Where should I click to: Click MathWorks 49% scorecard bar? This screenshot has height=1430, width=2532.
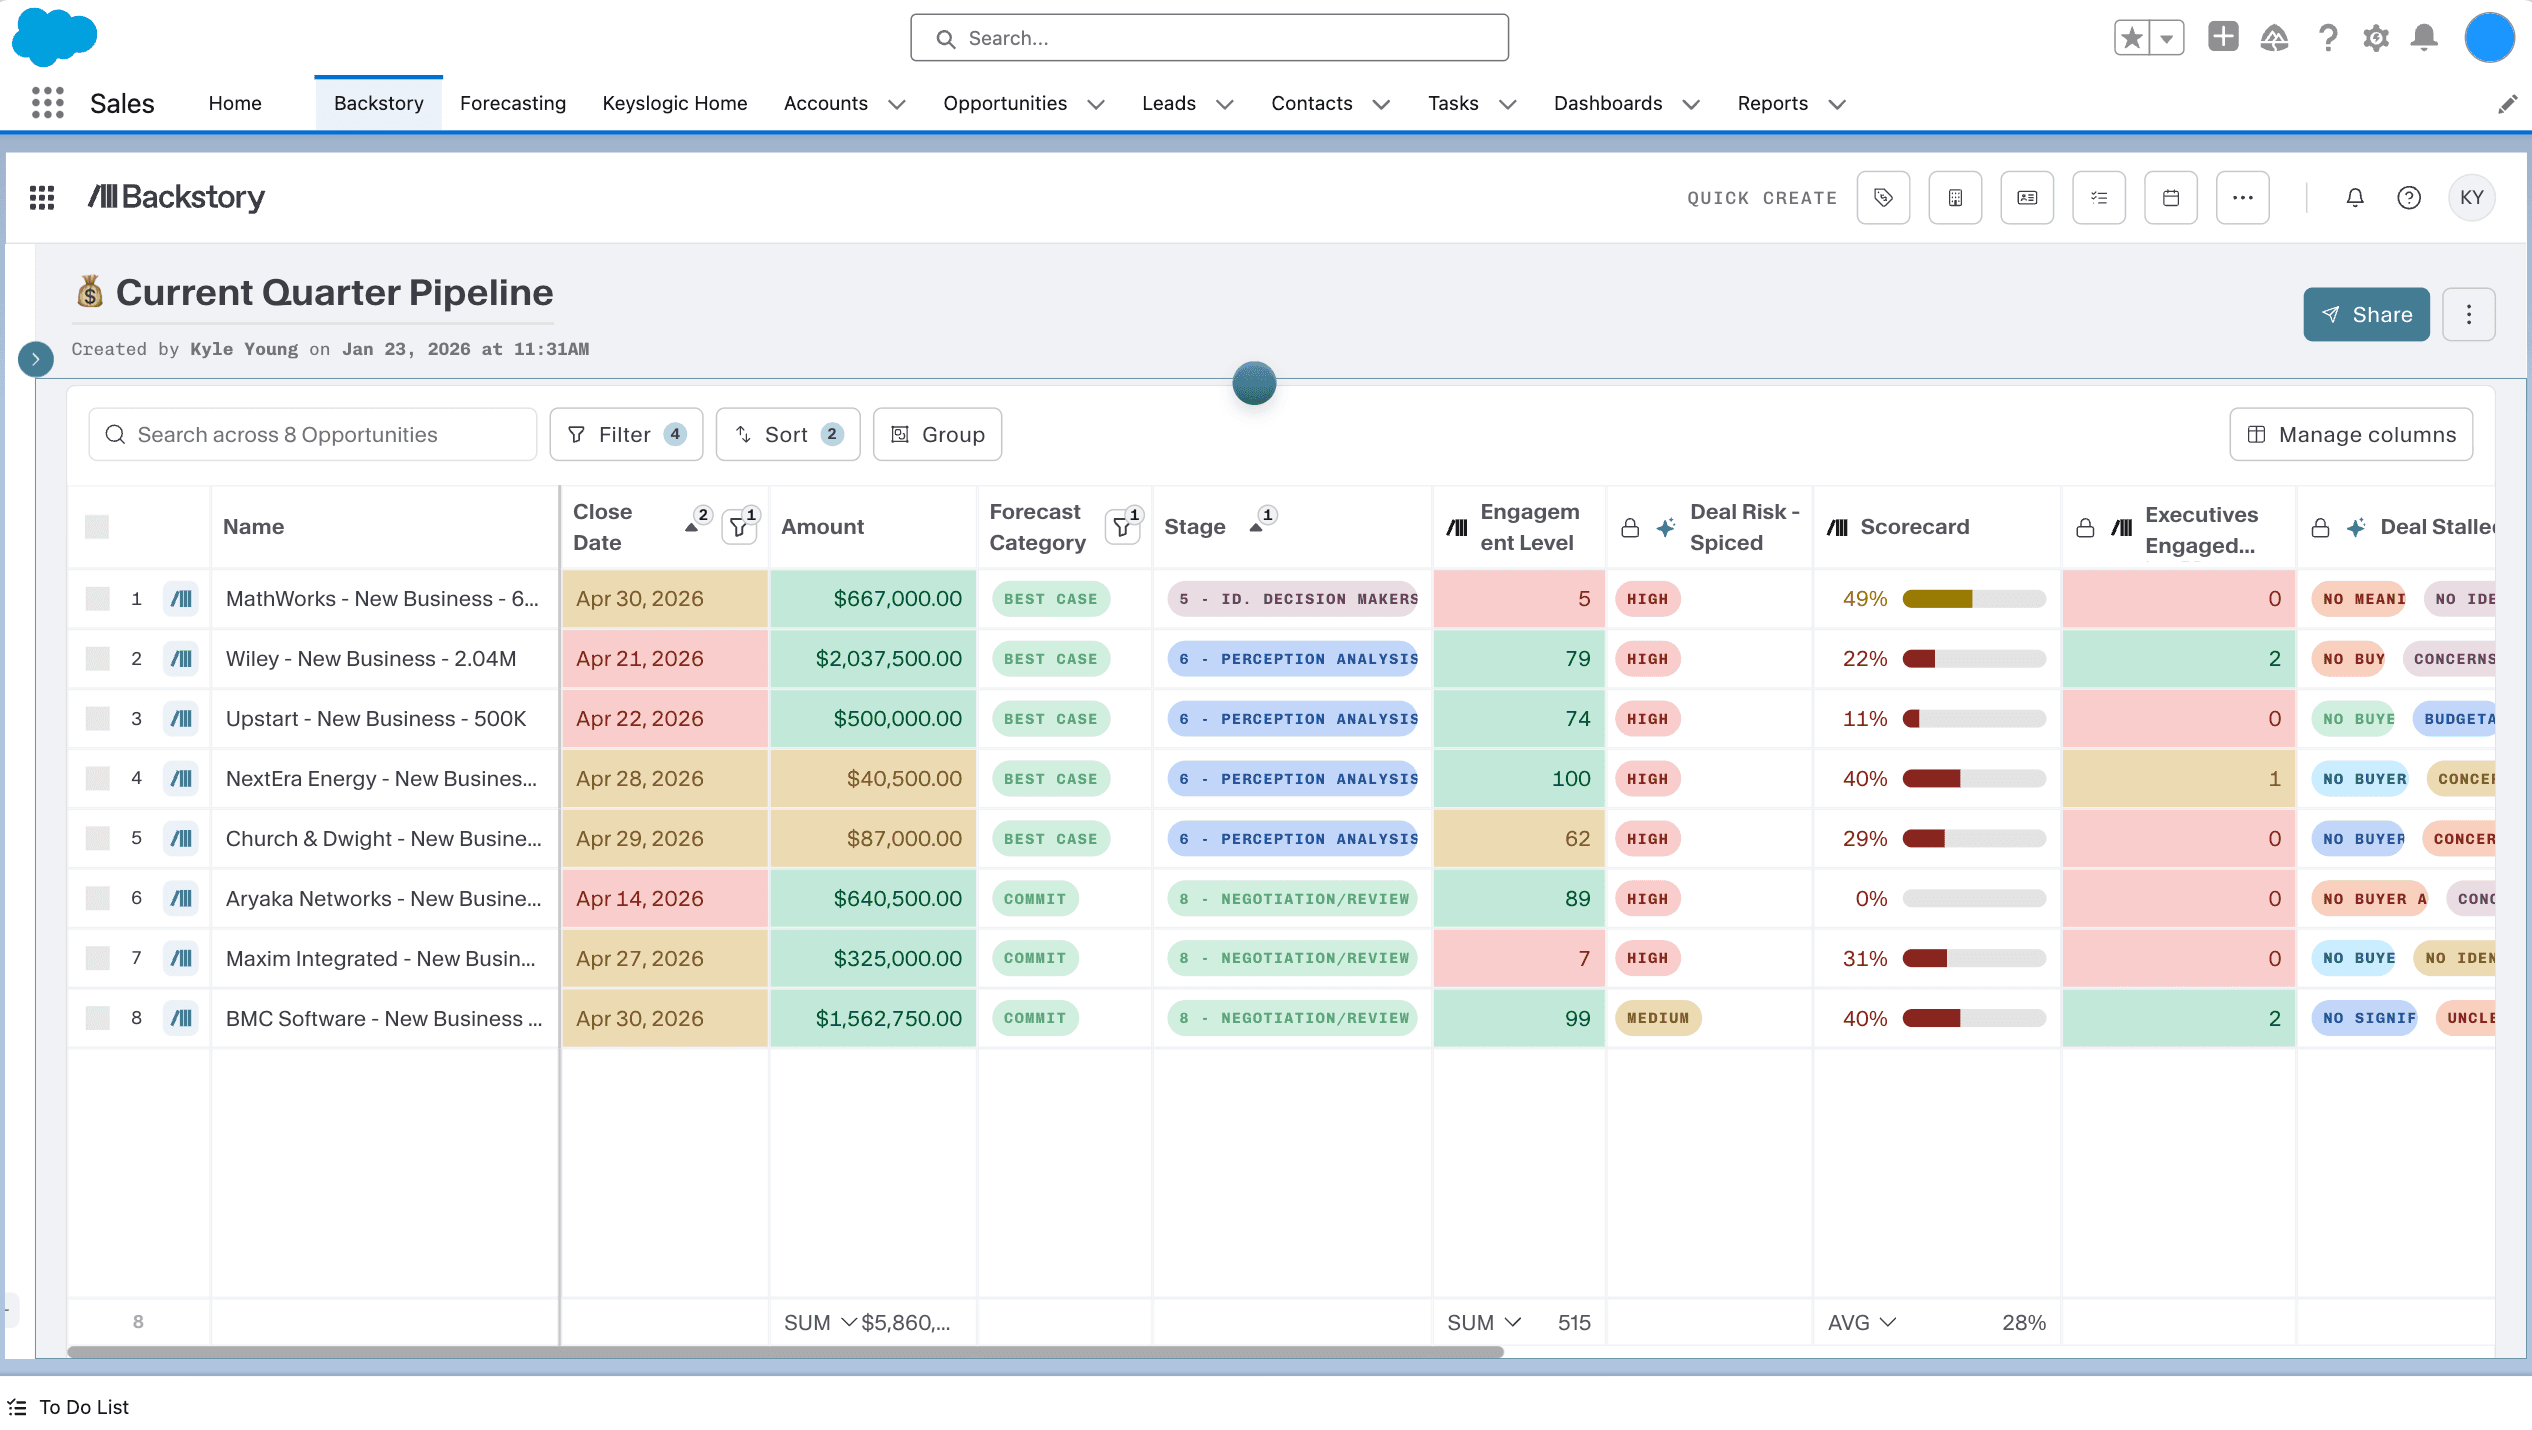point(1974,598)
